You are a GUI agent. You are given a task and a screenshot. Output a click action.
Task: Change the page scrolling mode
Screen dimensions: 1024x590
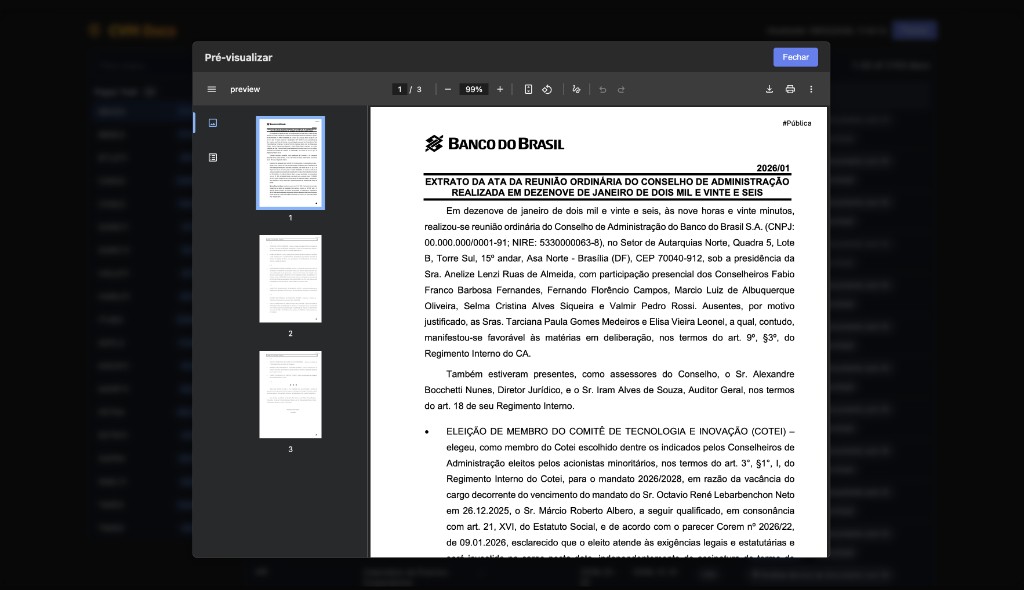pyautogui.click(x=528, y=89)
